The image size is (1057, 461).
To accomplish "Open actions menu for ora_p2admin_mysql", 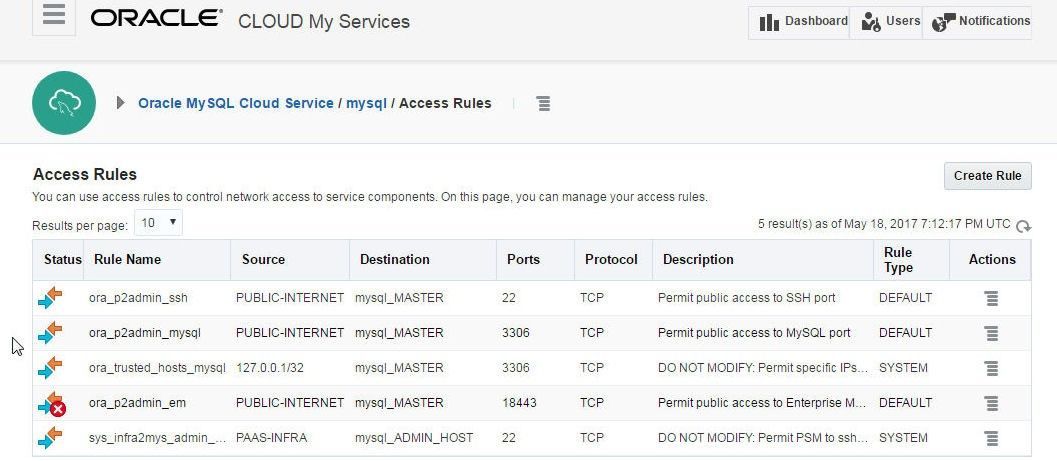I will click(x=991, y=333).
